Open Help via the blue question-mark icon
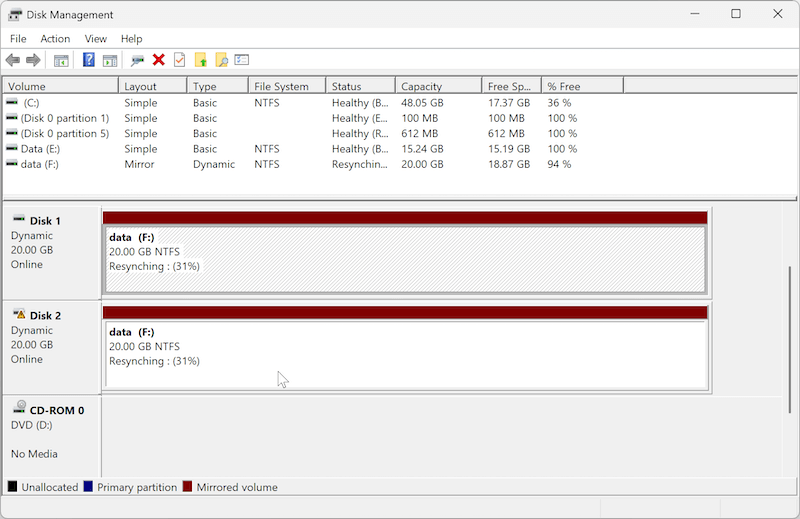This screenshot has width=800, height=519. coord(89,60)
